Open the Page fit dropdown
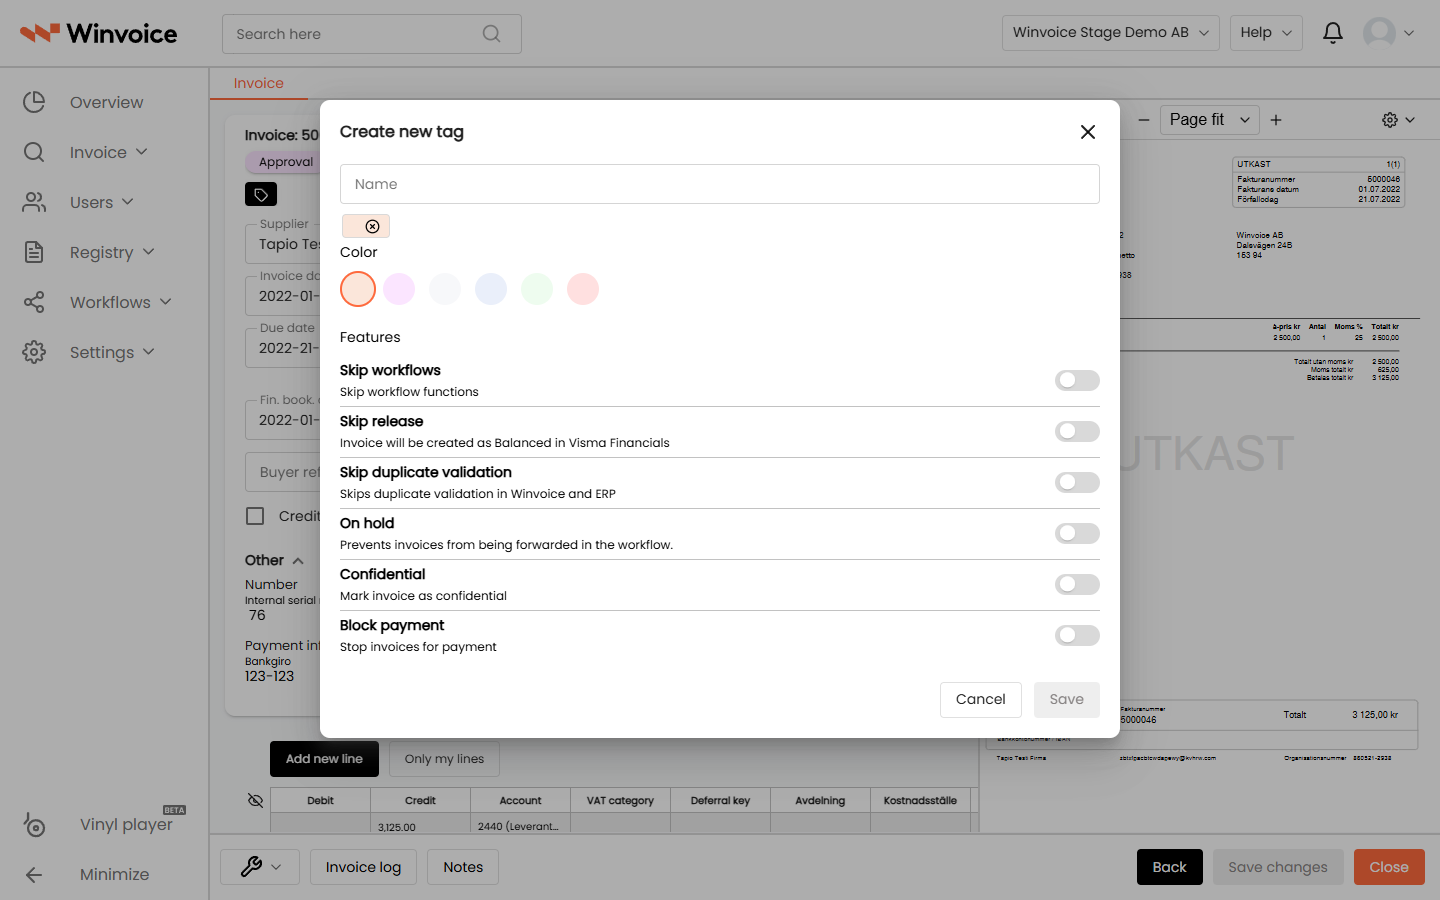This screenshot has width=1440, height=900. pyautogui.click(x=1210, y=120)
